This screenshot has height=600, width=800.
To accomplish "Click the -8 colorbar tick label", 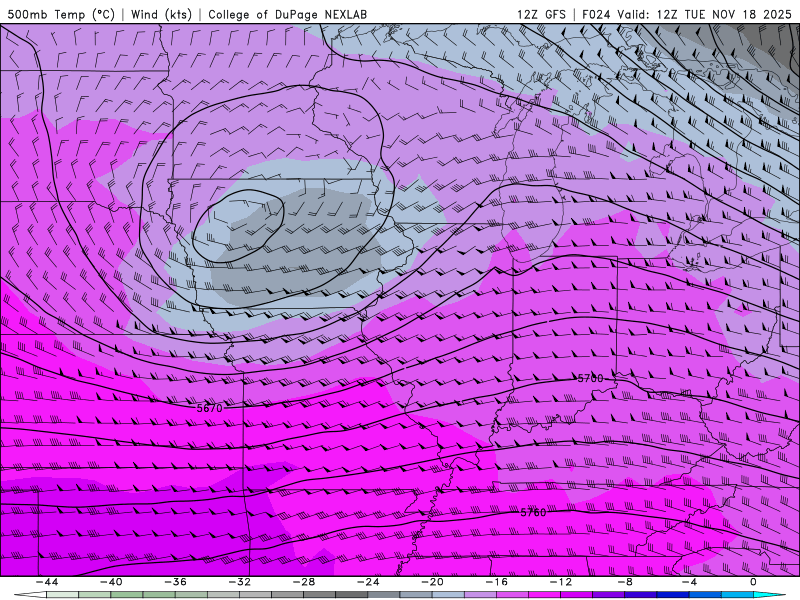I will point(625,582).
